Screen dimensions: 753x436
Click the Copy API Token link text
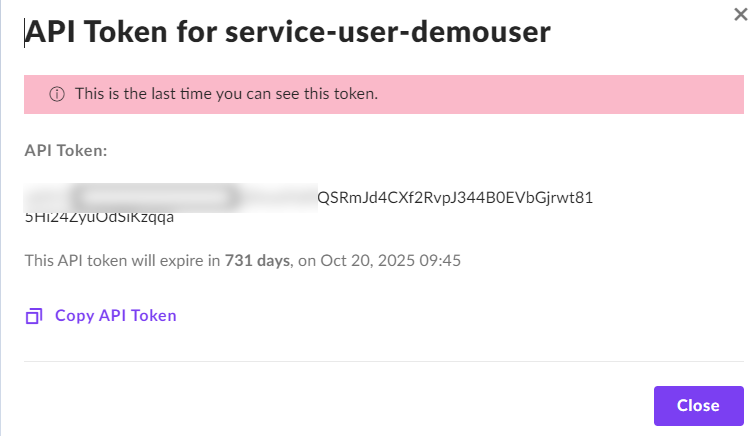[116, 316]
